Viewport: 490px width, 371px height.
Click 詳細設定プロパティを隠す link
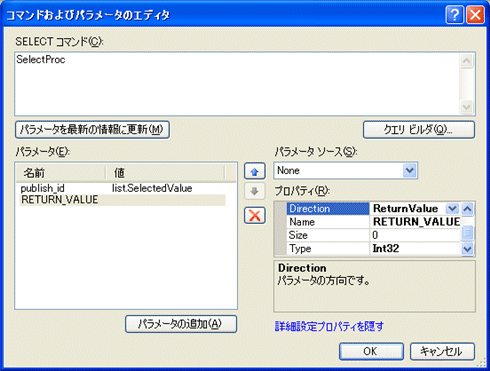(x=329, y=326)
